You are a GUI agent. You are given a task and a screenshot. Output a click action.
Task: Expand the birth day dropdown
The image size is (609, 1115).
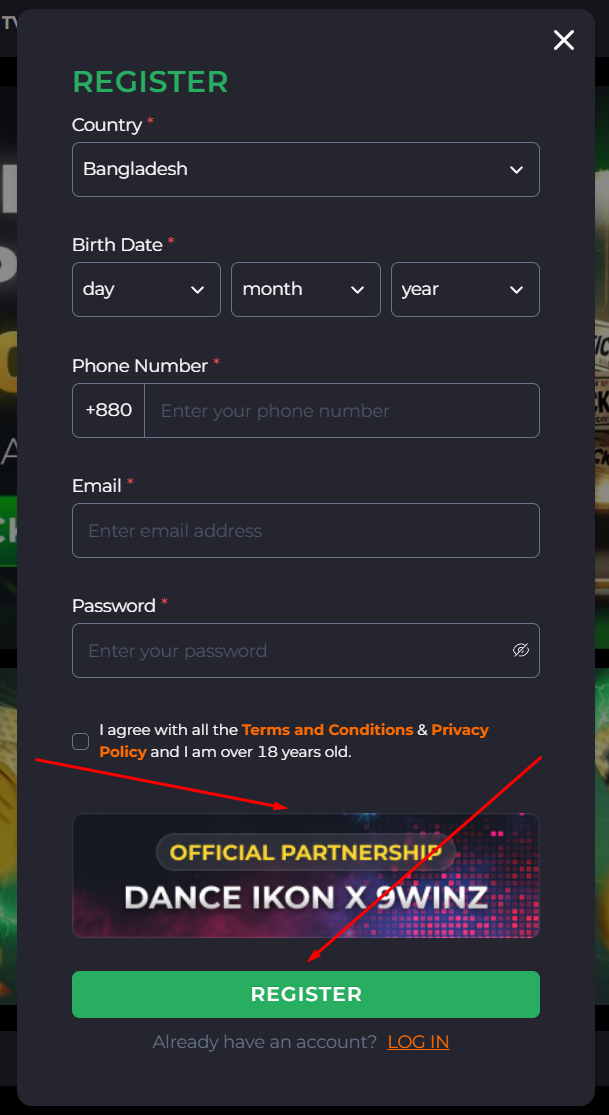coord(146,289)
